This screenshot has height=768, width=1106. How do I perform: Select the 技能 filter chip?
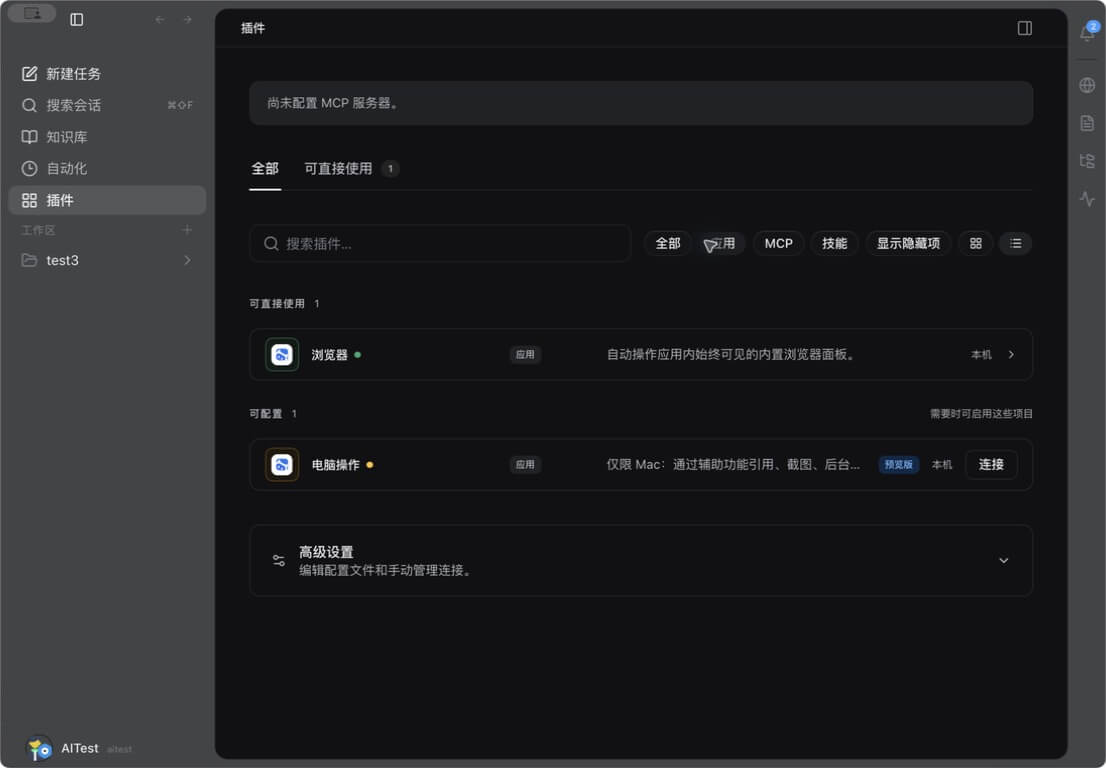pos(834,243)
